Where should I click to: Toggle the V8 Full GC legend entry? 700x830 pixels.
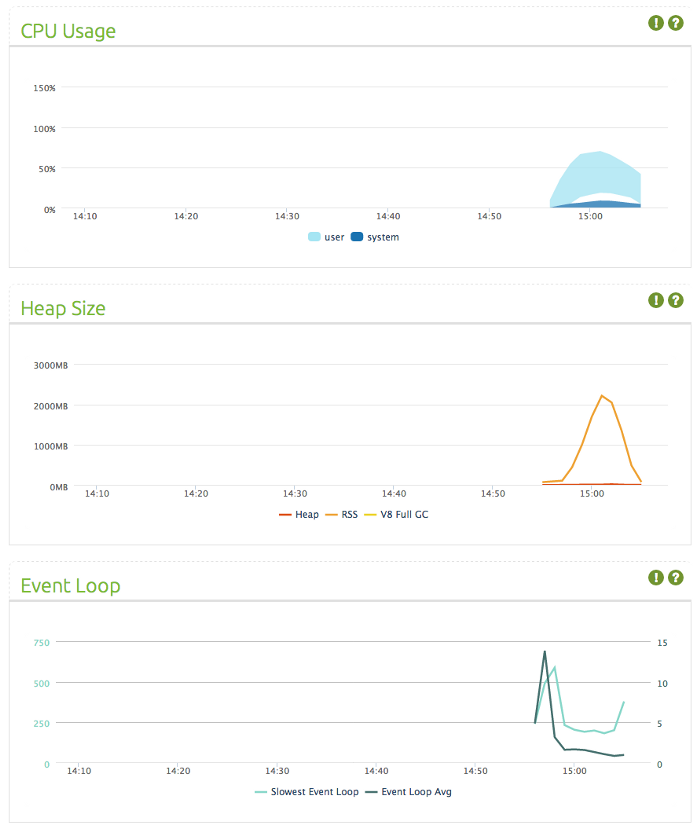click(x=396, y=515)
